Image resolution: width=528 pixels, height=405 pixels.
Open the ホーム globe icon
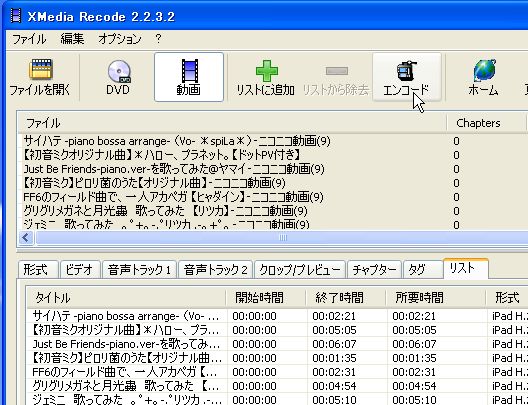pyautogui.click(x=484, y=77)
